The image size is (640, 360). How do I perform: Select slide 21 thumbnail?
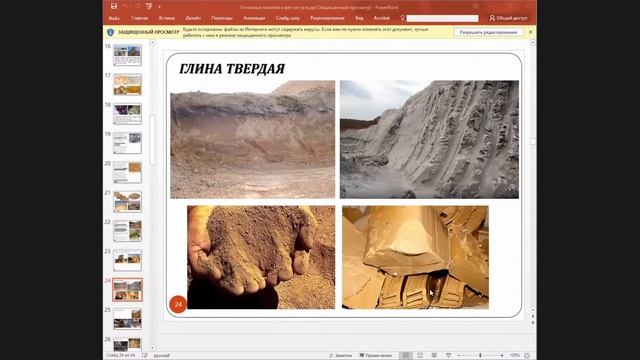click(127, 202)
